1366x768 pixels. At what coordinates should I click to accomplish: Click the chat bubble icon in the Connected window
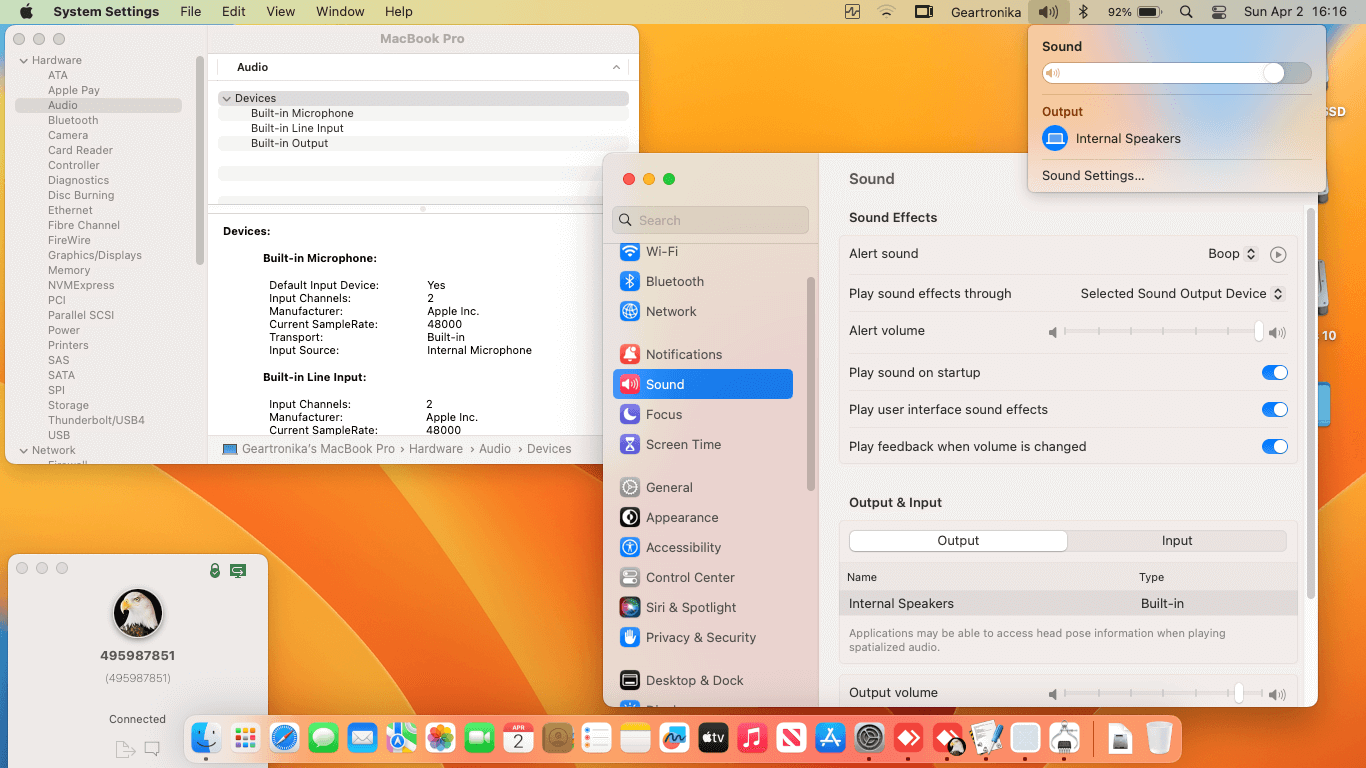click(x=152, y=748)
